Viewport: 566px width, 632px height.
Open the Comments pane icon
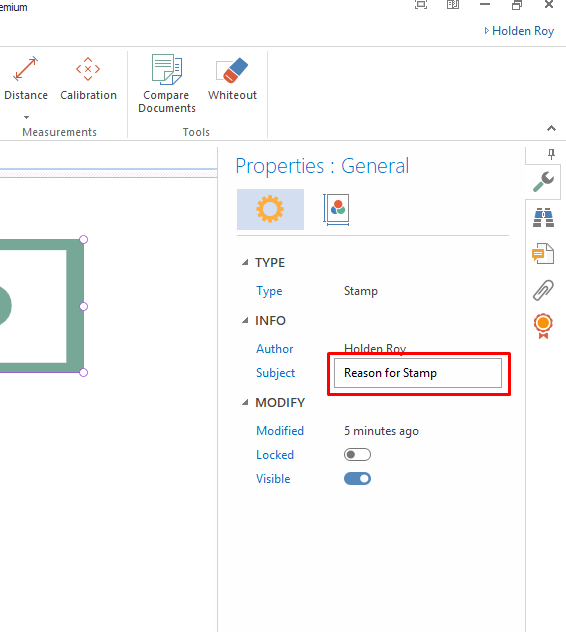tap(543, 254)
